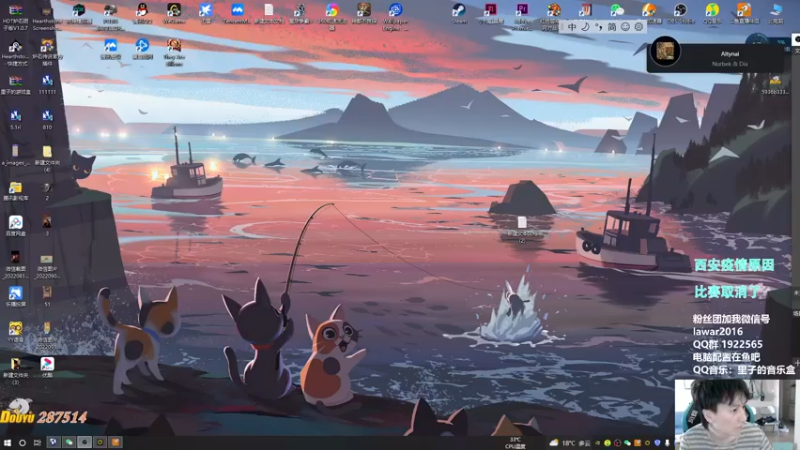Open the WeChat desktop shortcut
Image resolution: width=800 pixels, height=450 pixels.
click(617, 10)
